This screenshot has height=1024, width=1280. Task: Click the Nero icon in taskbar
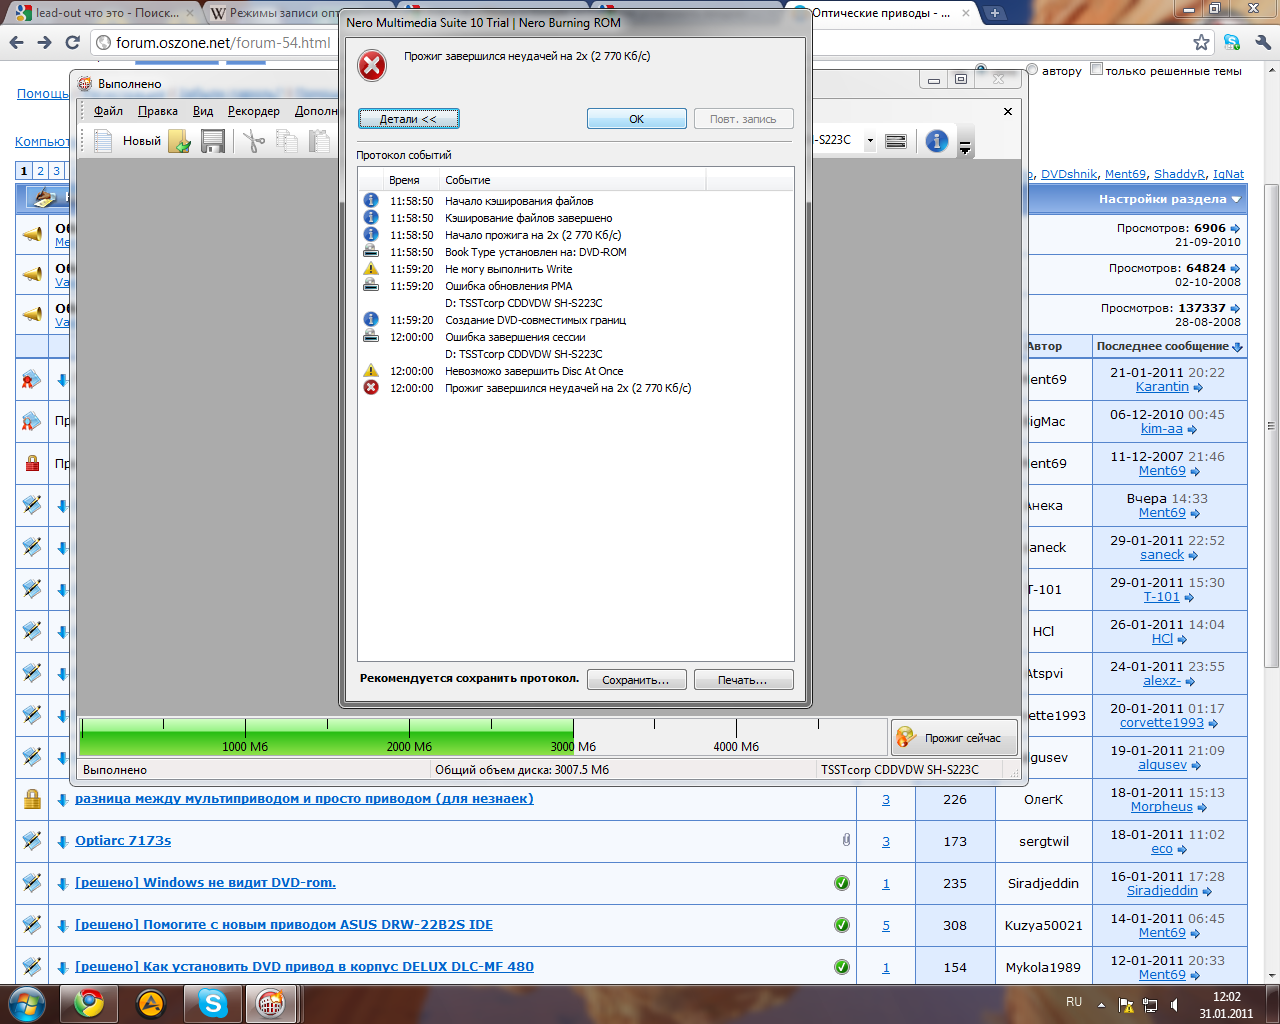[270, 1002]
